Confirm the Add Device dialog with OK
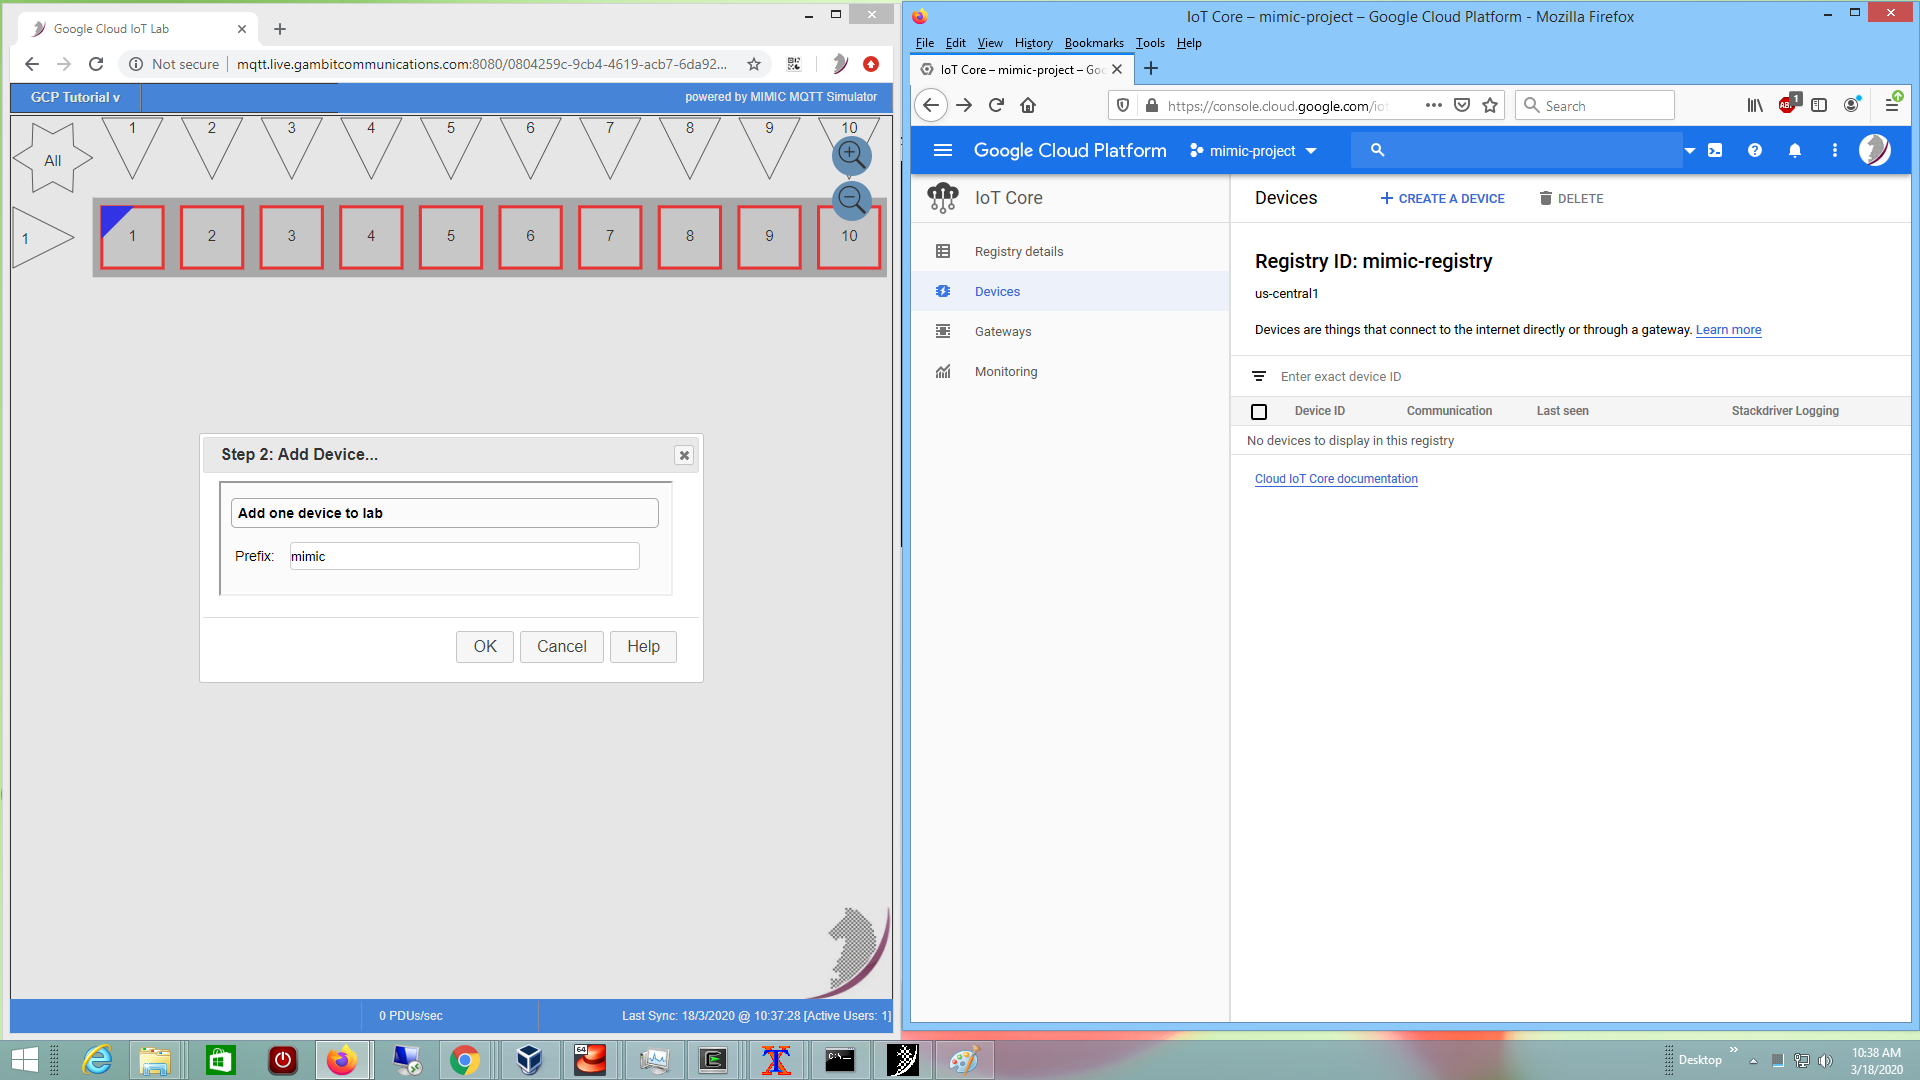This screenshot has height=1080, width=1920. pyautogui.click(x=485, y=647)
